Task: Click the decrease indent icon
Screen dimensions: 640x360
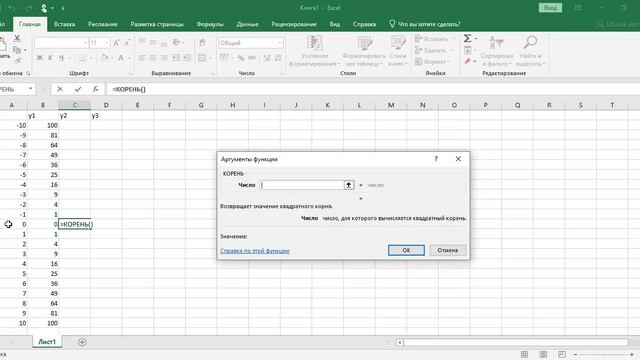Action: [x=176, y=58]
